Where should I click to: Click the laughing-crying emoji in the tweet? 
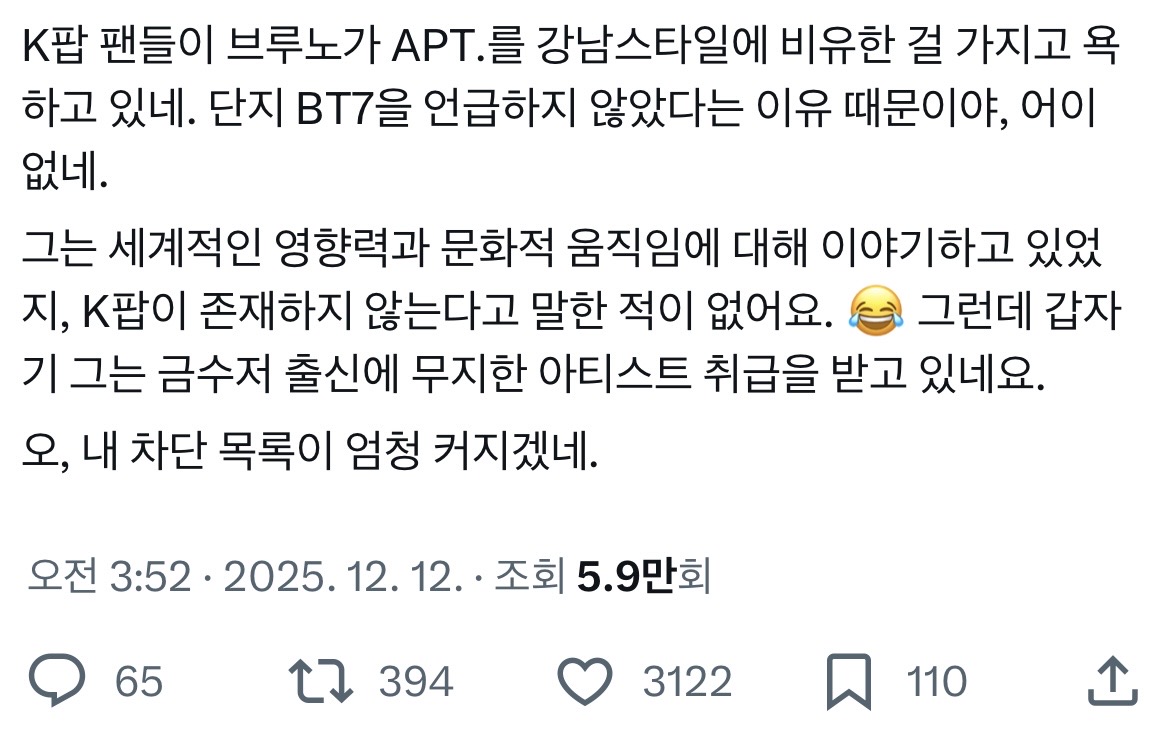(x=875, y=310)
